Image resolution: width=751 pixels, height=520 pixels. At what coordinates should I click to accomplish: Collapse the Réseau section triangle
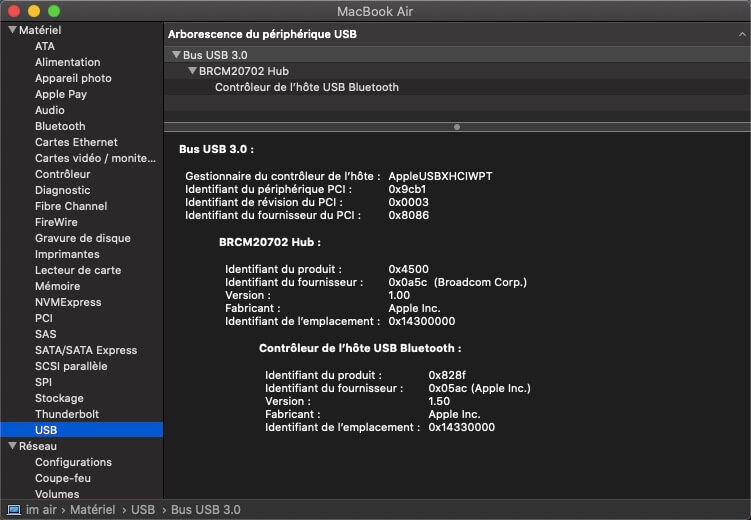(12, 446)
